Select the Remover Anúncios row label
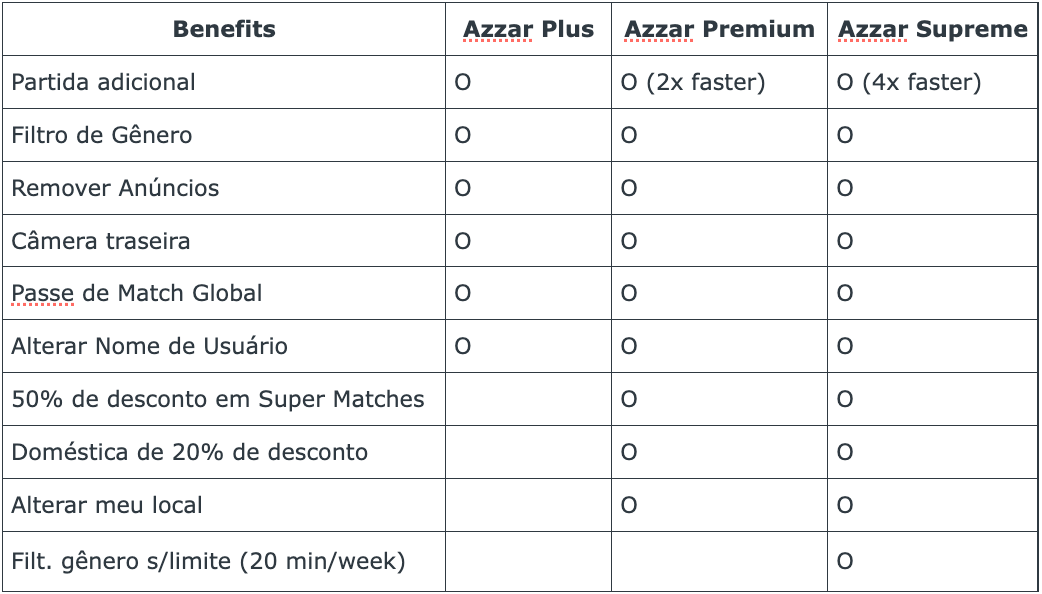Image resolution: width=1042 pixels, height=594 pixels. 115,188
